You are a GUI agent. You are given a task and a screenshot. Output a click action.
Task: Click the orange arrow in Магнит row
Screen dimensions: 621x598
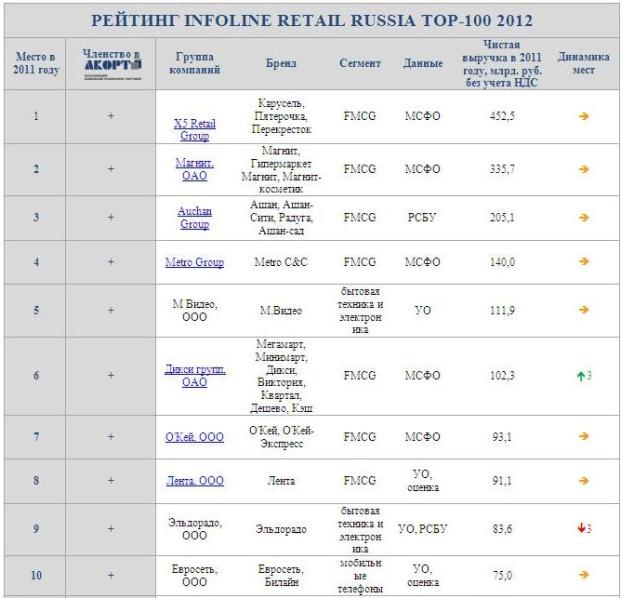(x=583, y=169)
